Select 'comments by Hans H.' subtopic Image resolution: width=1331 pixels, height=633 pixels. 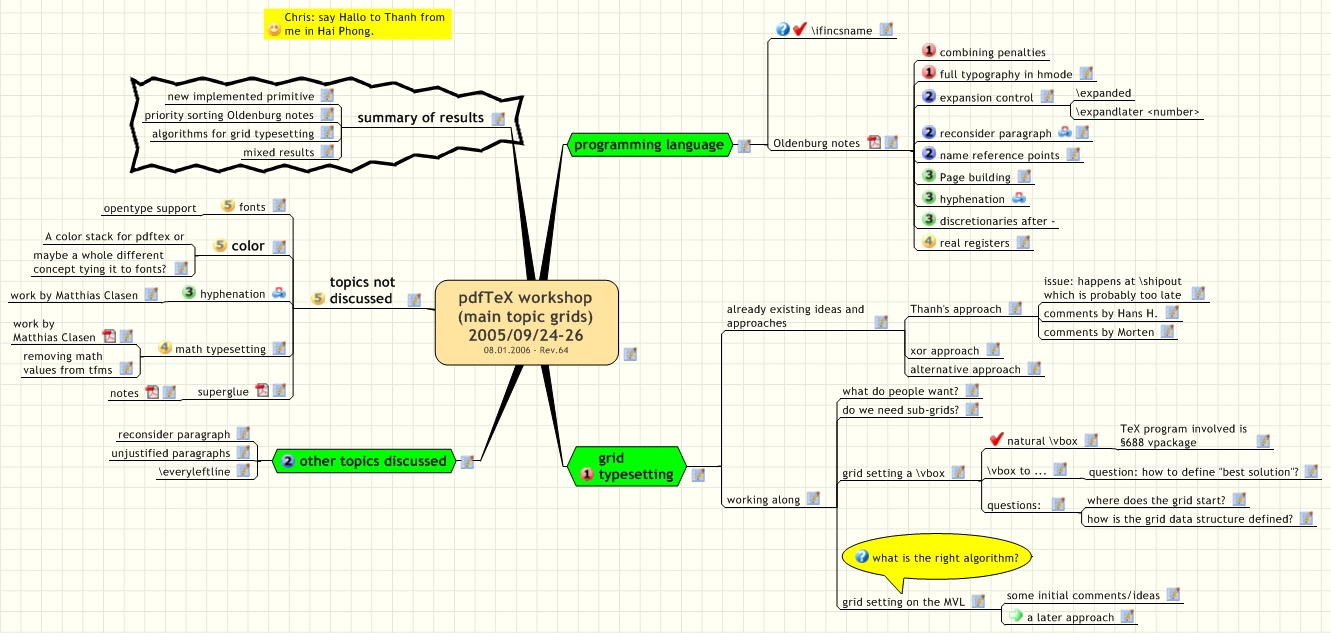pyautogui.click(x=1100, y=314)
